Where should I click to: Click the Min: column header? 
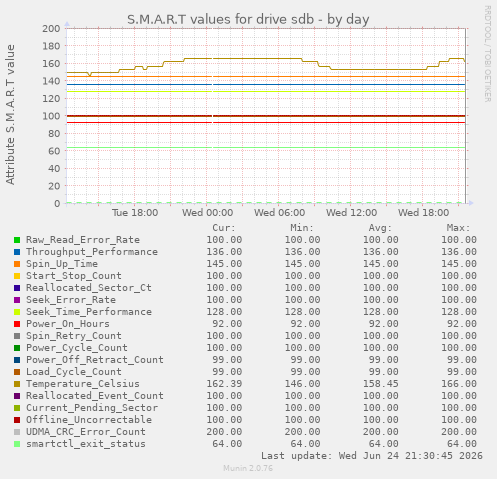(x=302, y=228)
